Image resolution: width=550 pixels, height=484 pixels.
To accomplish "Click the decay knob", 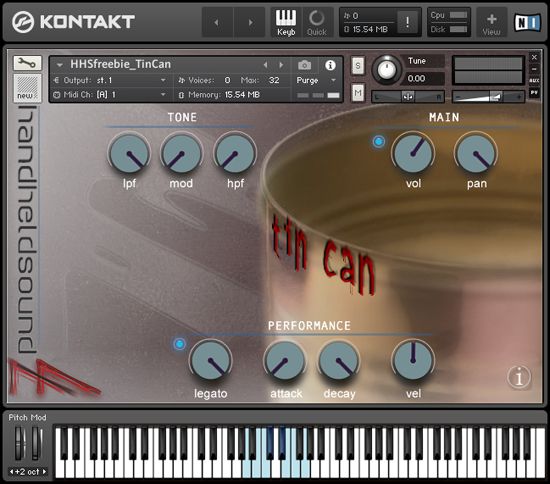I will point(339,361).
